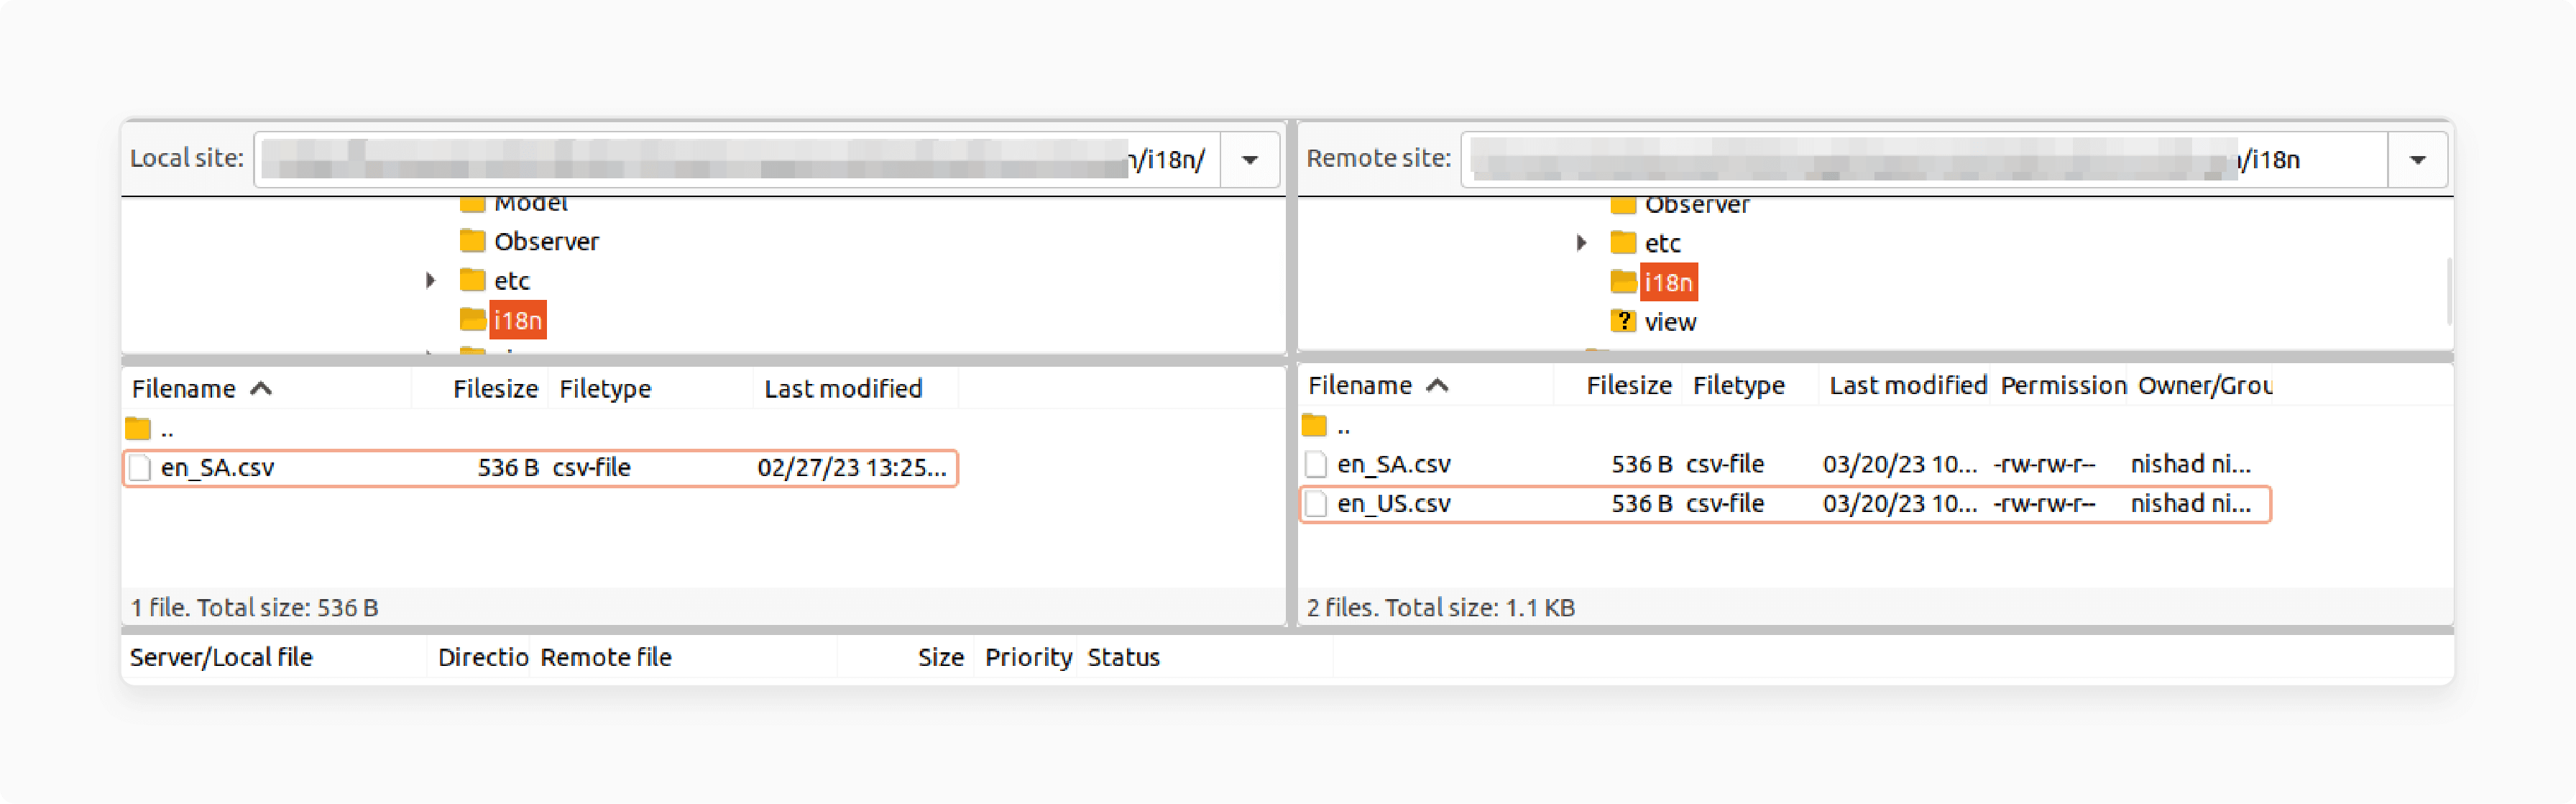Click the remote etc folder icon
2576x804 pixels.
click(1623, 242)
